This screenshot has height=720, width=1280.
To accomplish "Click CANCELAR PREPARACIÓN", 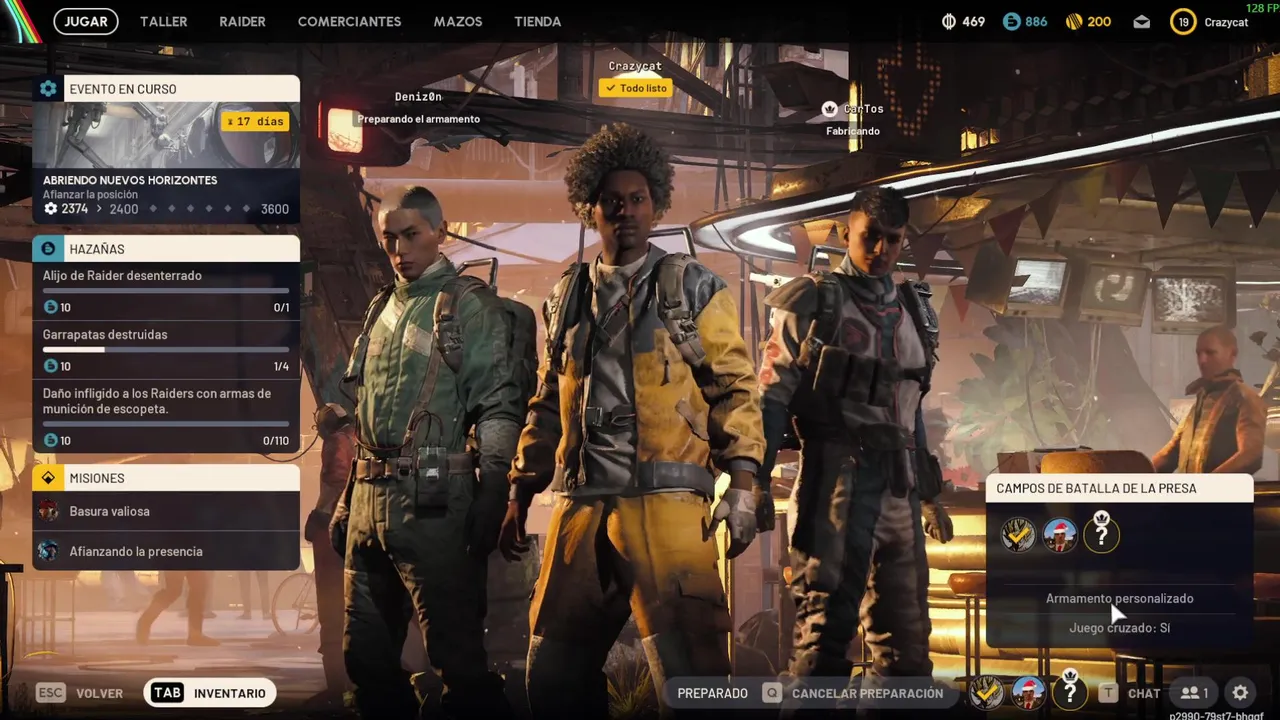I will point(867,693).
